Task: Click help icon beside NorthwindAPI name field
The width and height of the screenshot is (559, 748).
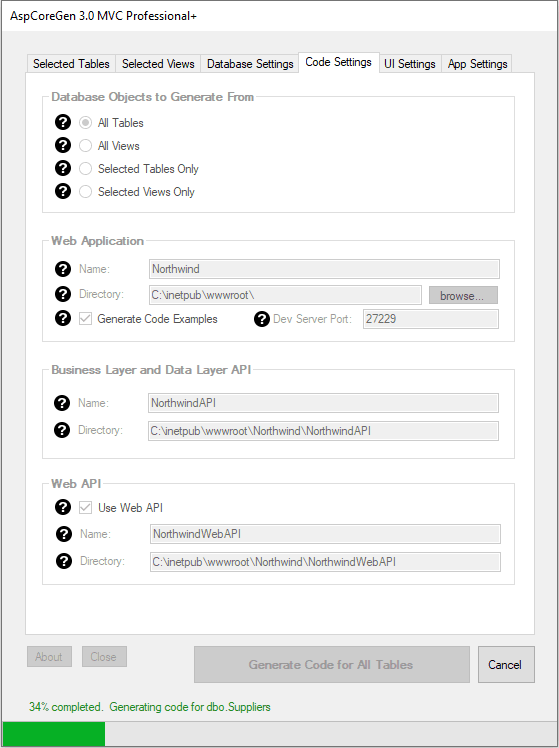Action: [x=62, y=403]
